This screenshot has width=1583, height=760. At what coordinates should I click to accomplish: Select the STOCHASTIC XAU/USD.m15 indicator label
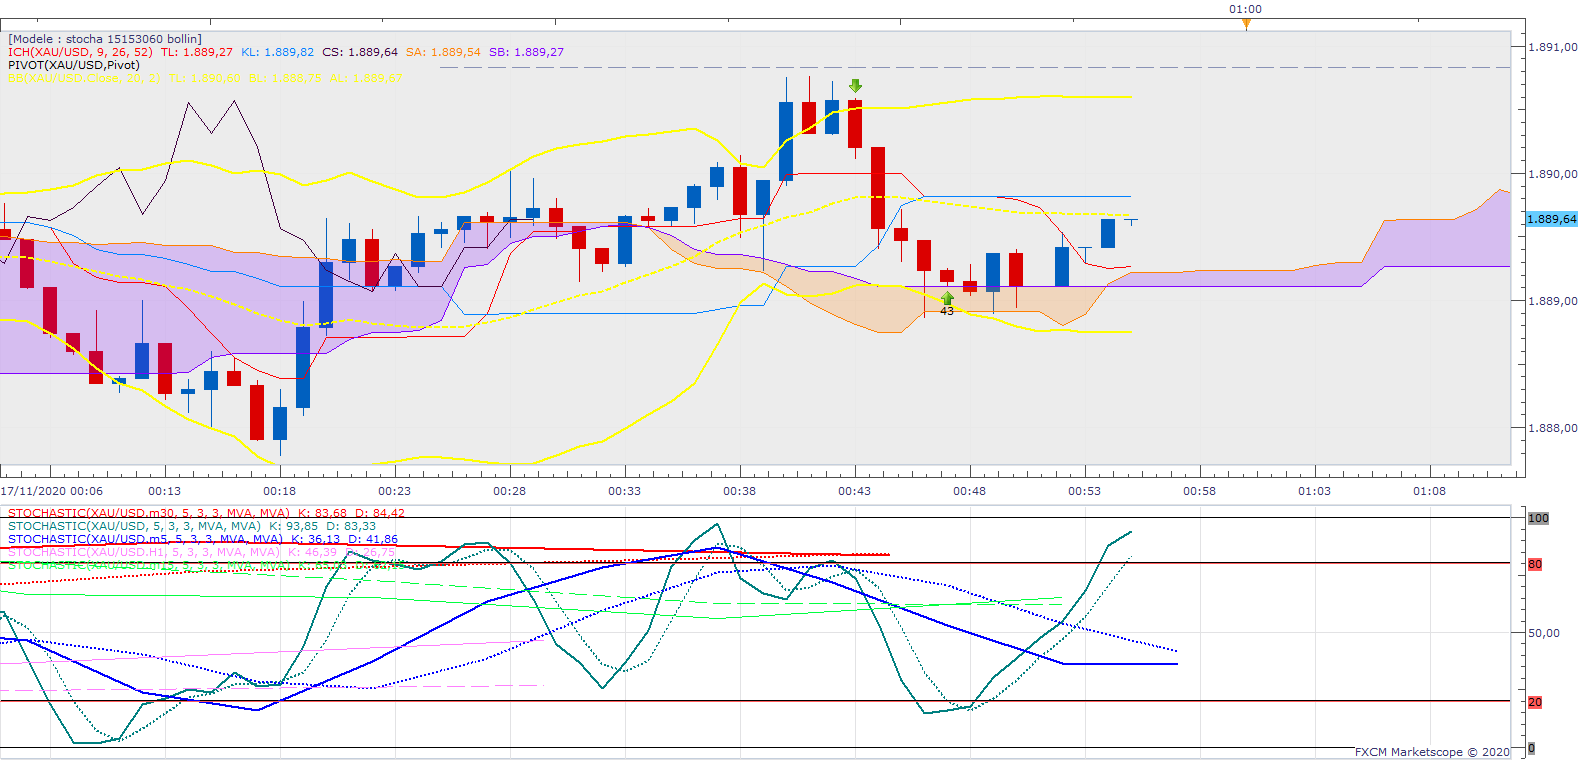[149, 565]
